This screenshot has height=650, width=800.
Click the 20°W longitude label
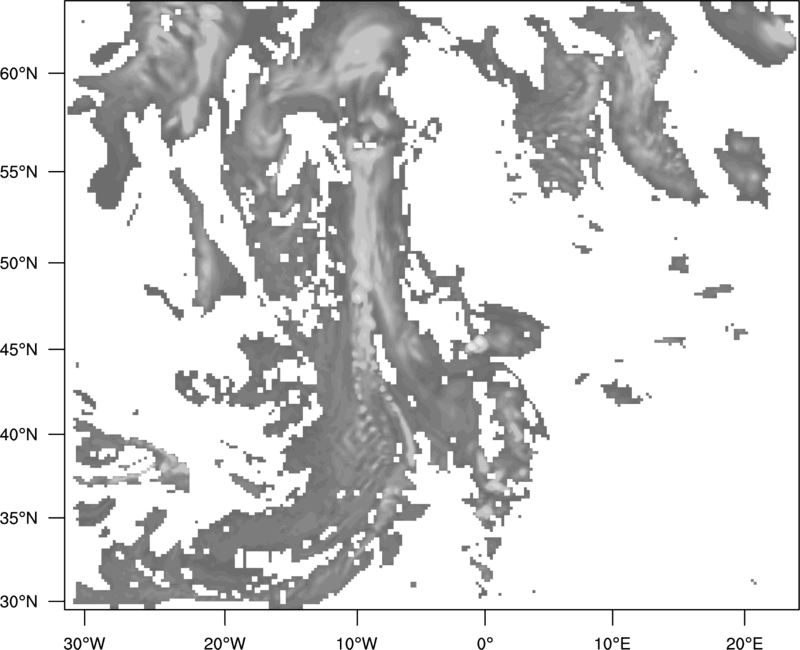click(224, 643)
